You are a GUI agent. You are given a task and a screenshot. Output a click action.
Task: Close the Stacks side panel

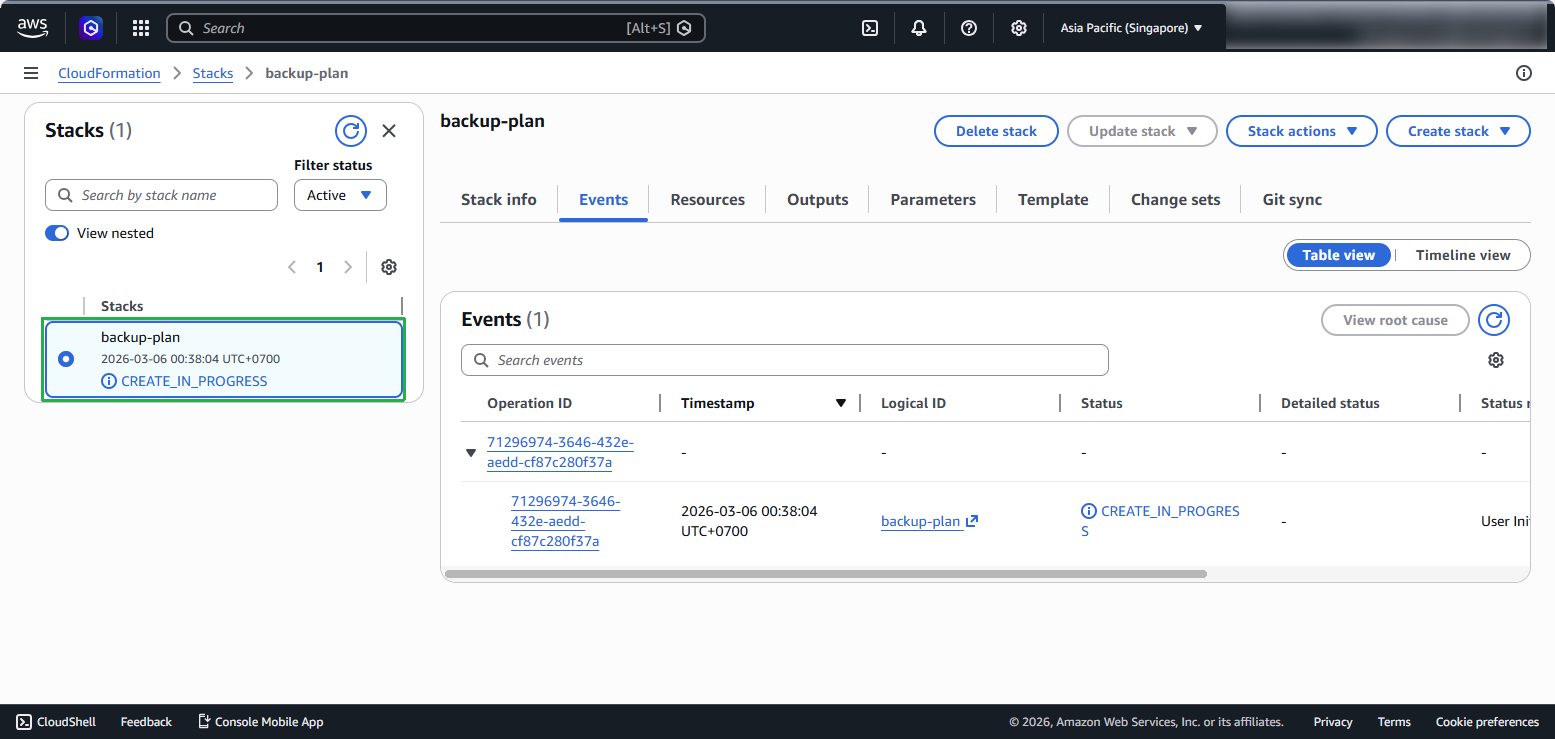(x=389, y=131)
